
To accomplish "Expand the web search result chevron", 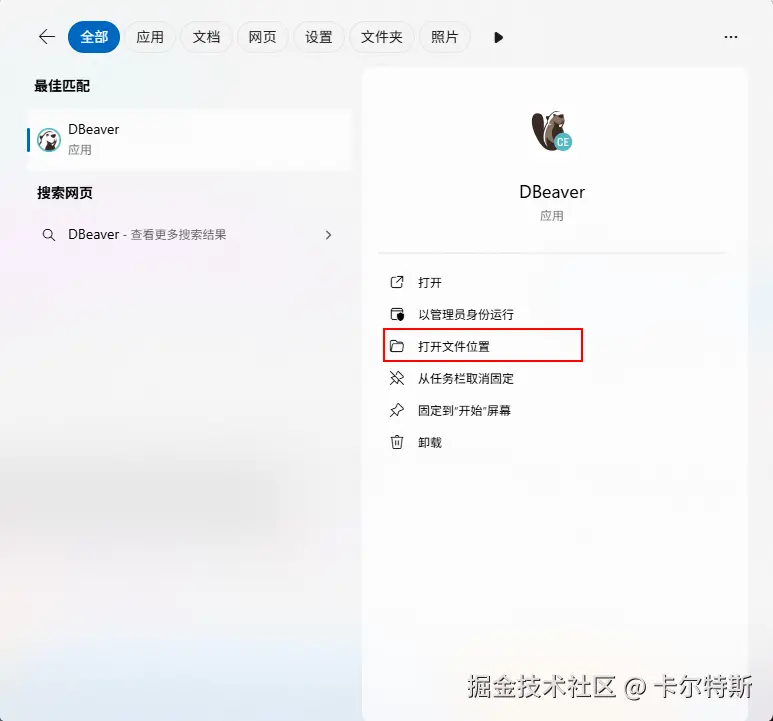I will pyautogui.click(x=328, y=235).
